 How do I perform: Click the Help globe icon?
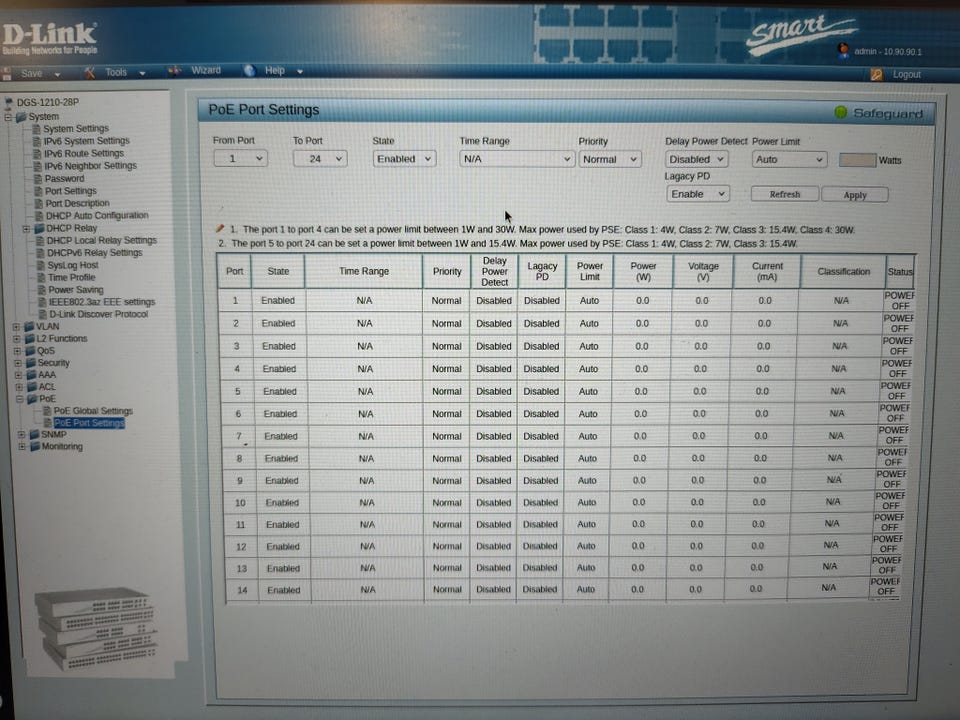[250, 70]
